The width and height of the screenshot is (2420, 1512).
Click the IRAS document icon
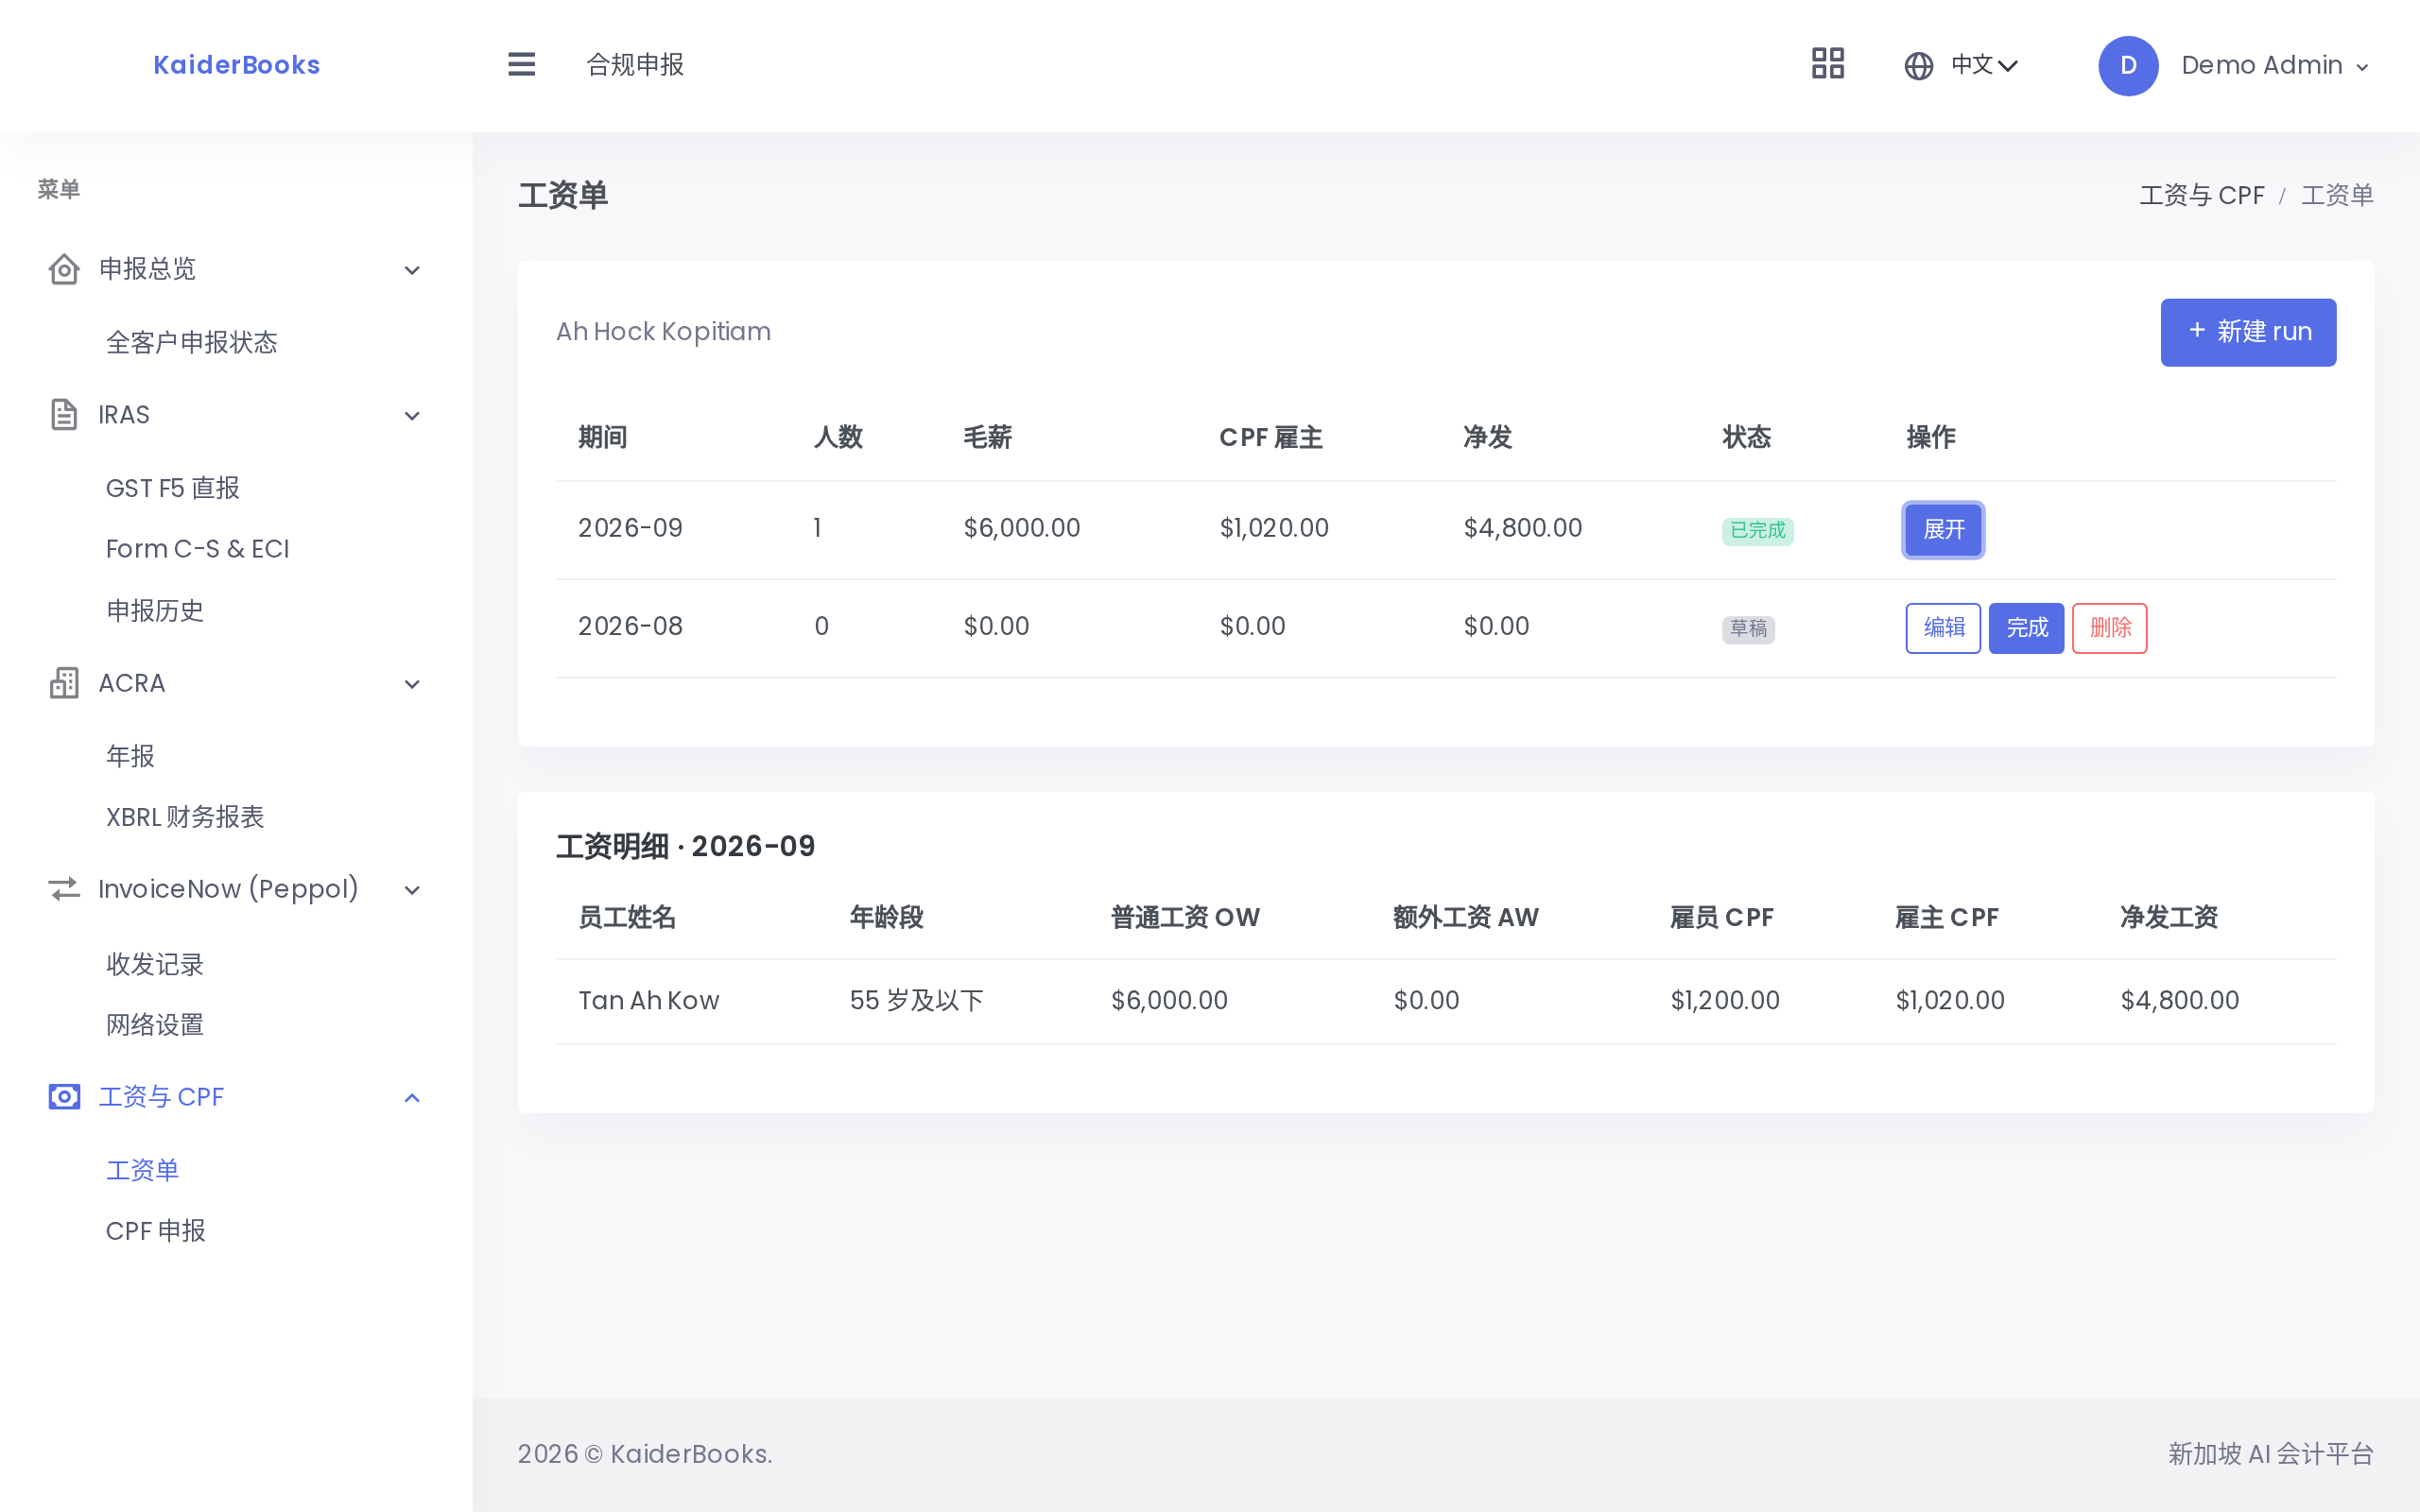[x=64, y=415]
